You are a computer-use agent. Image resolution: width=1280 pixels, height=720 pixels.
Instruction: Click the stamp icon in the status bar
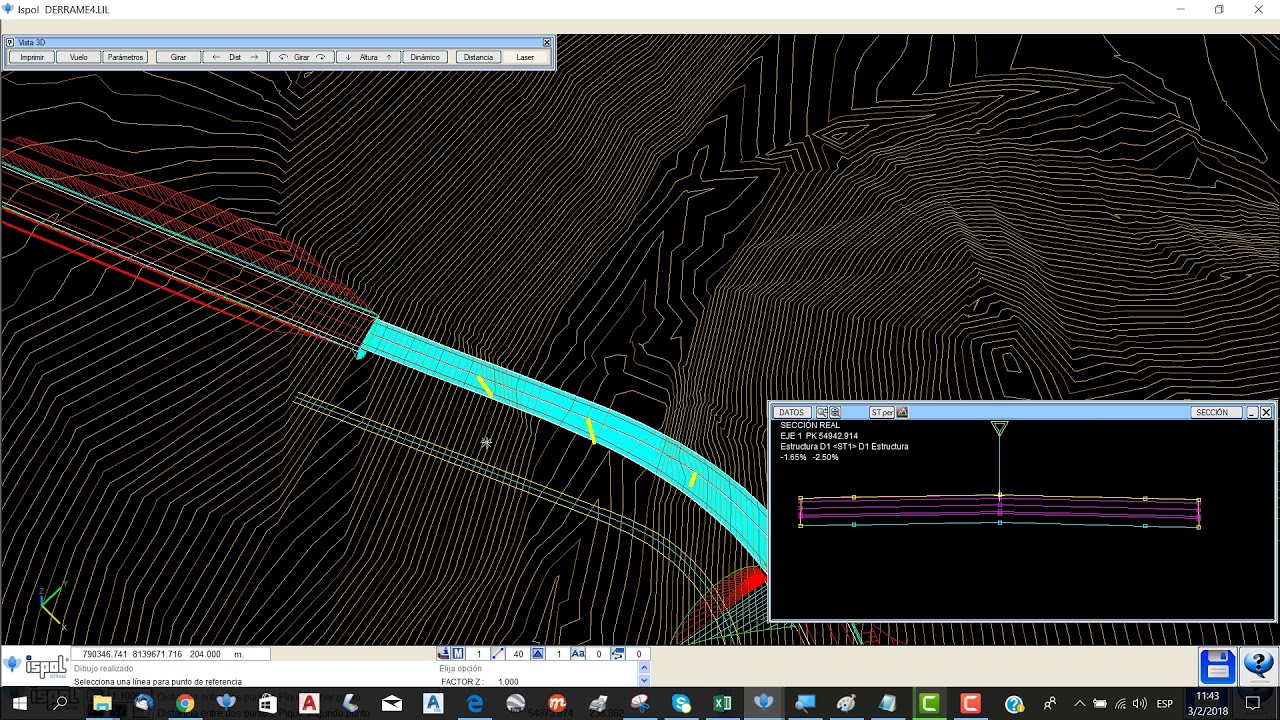[444, 654]
